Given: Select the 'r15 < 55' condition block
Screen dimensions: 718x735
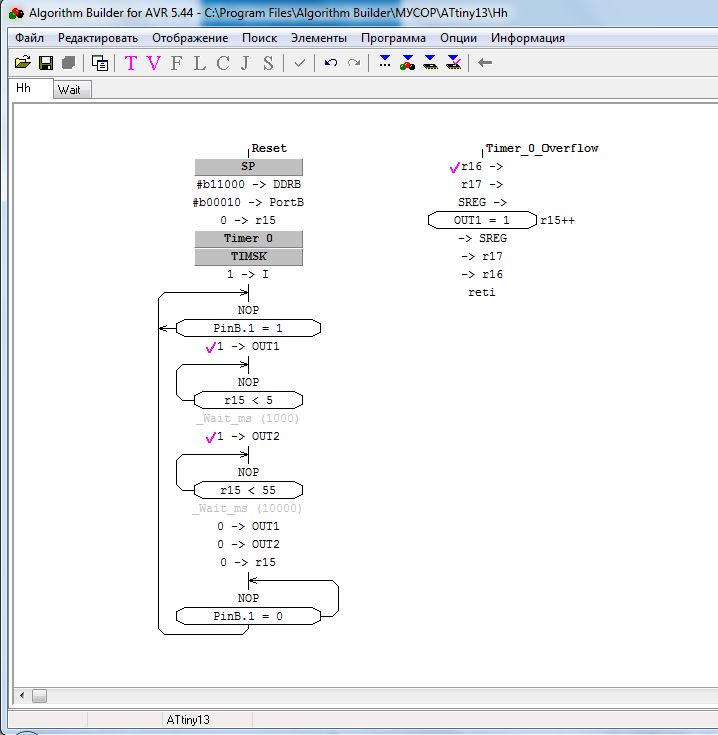Looking at the screenshot, I should pos(248,490).
